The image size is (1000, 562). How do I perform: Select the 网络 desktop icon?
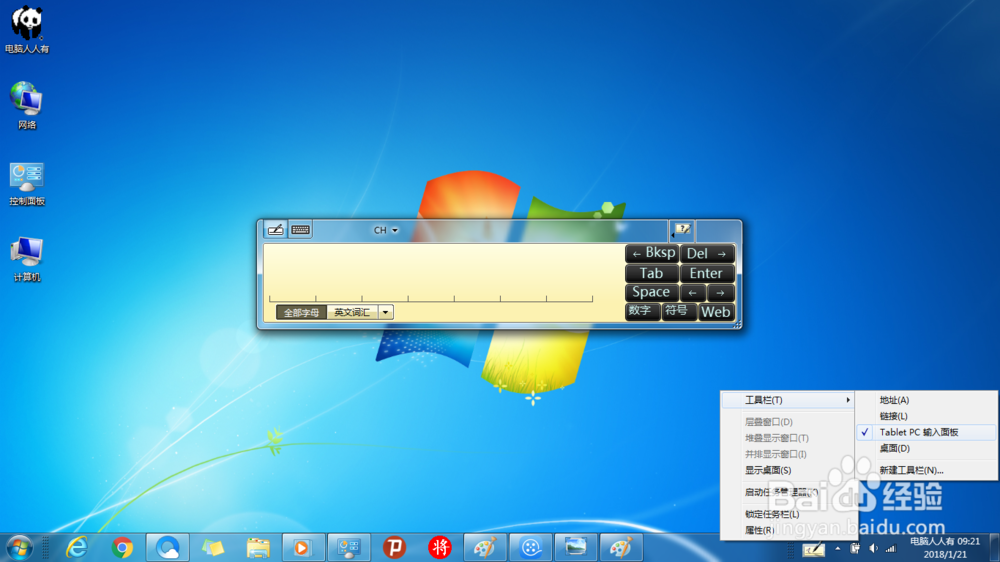tap(27, 105)
